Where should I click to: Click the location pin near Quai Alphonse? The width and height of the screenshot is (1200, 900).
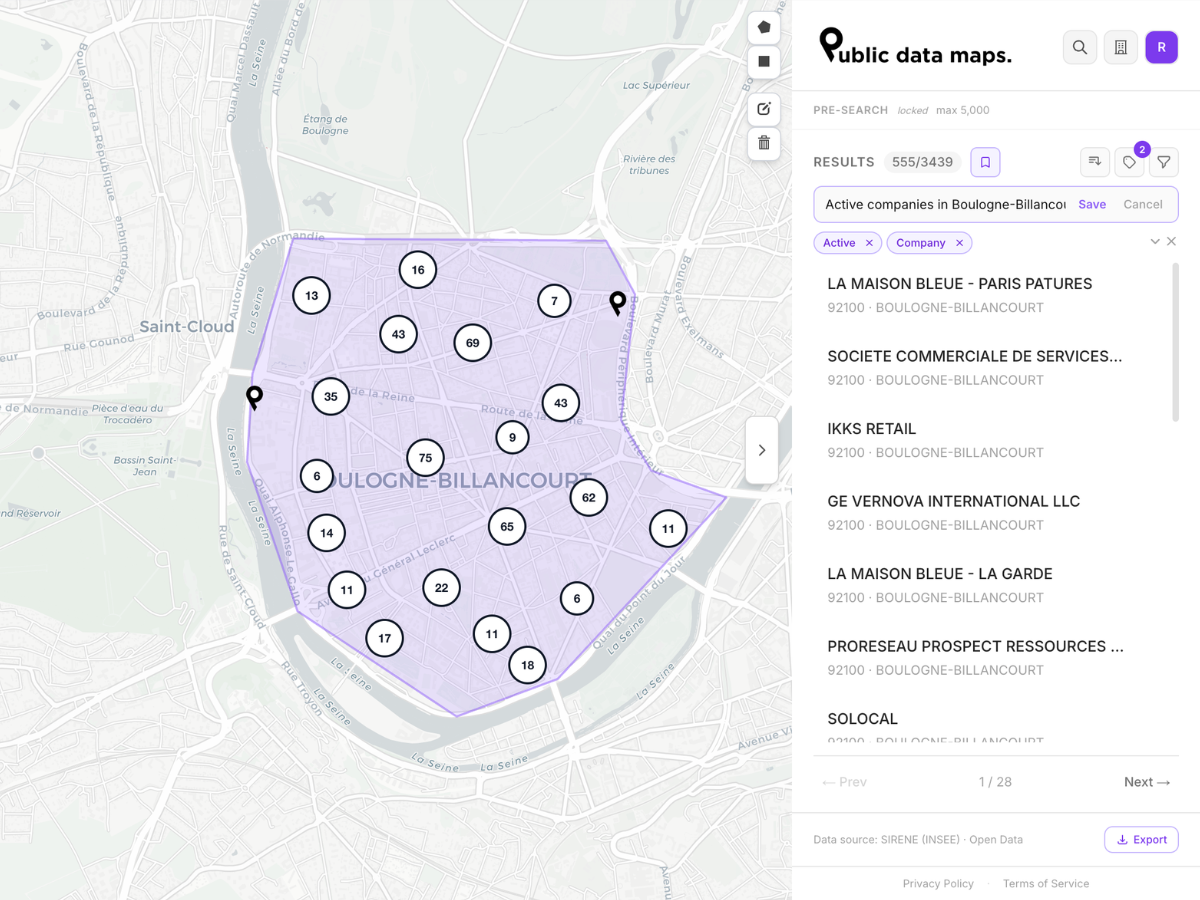pyautogui.click(x=255, y=397)
